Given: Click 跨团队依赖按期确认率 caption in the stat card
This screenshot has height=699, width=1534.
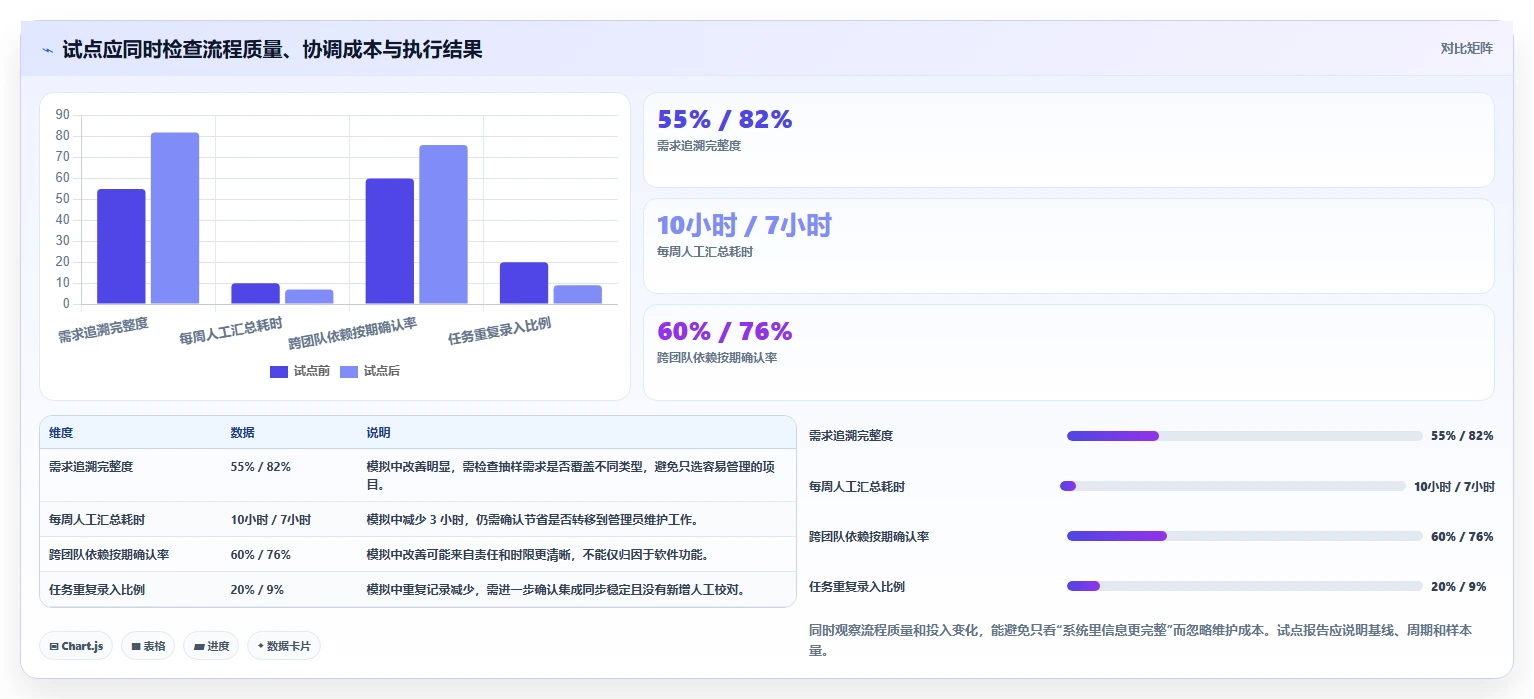Looking at the screenshot, I should point(717,358).
